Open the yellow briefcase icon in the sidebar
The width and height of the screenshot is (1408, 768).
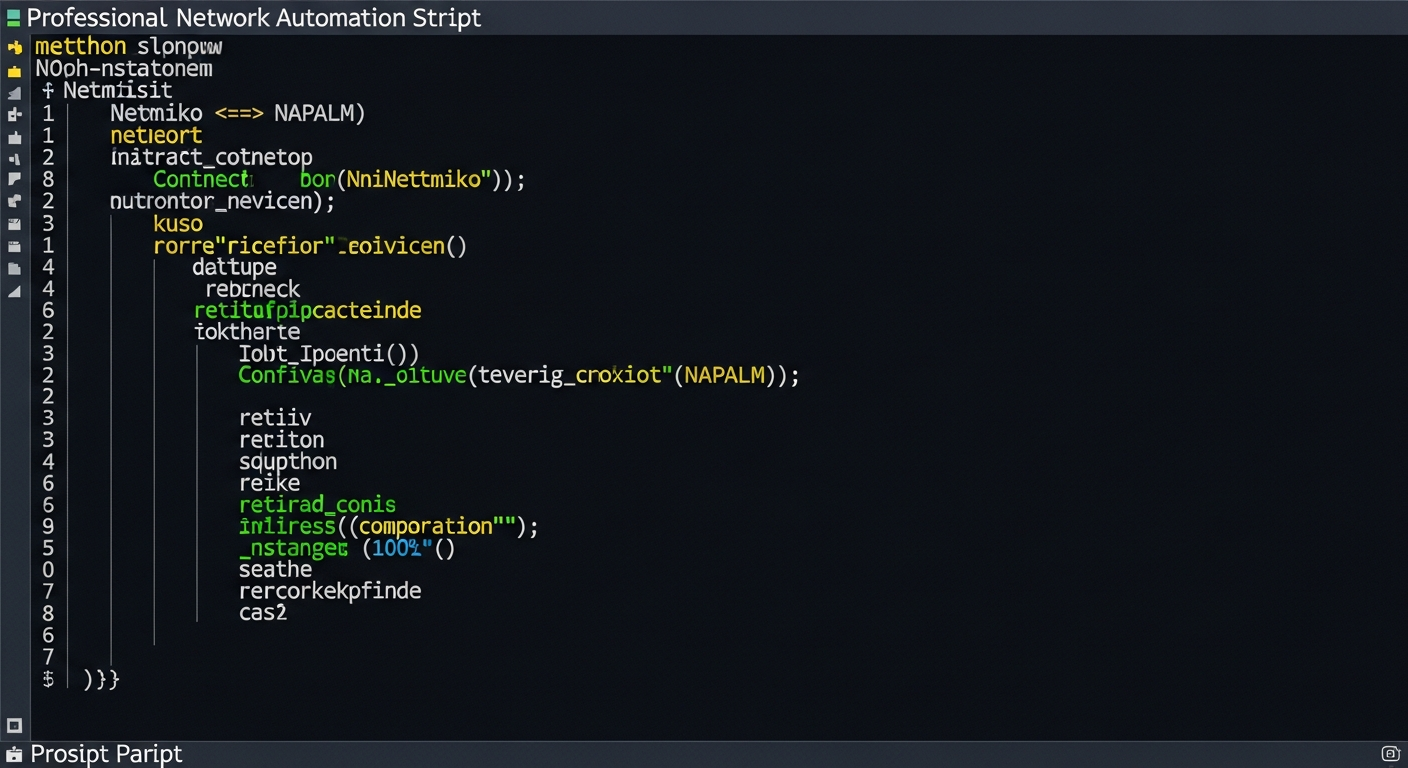[14, 69]
